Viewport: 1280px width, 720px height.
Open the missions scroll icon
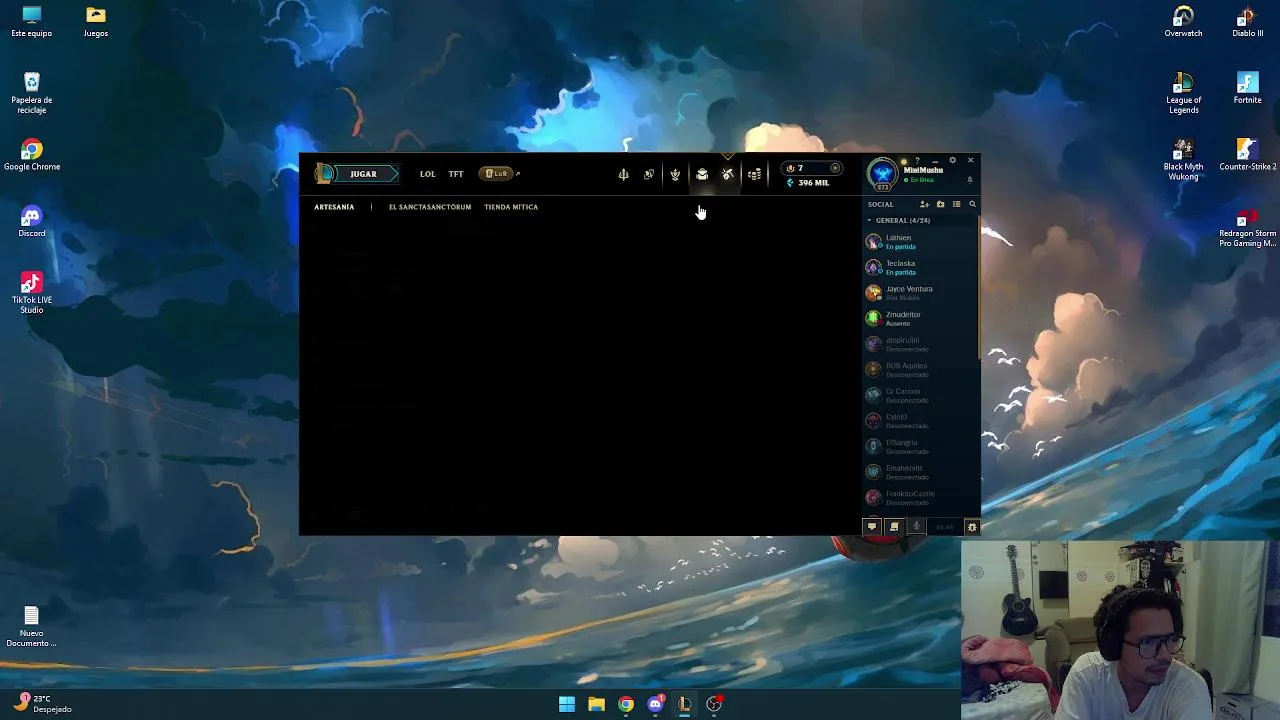click(894, 527)
